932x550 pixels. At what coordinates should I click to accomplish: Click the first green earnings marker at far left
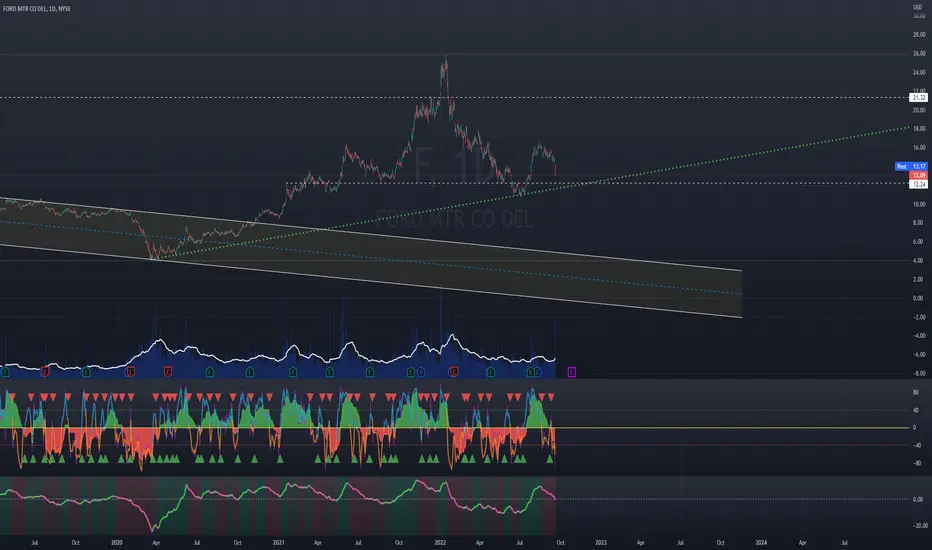[x=6, y=372]
